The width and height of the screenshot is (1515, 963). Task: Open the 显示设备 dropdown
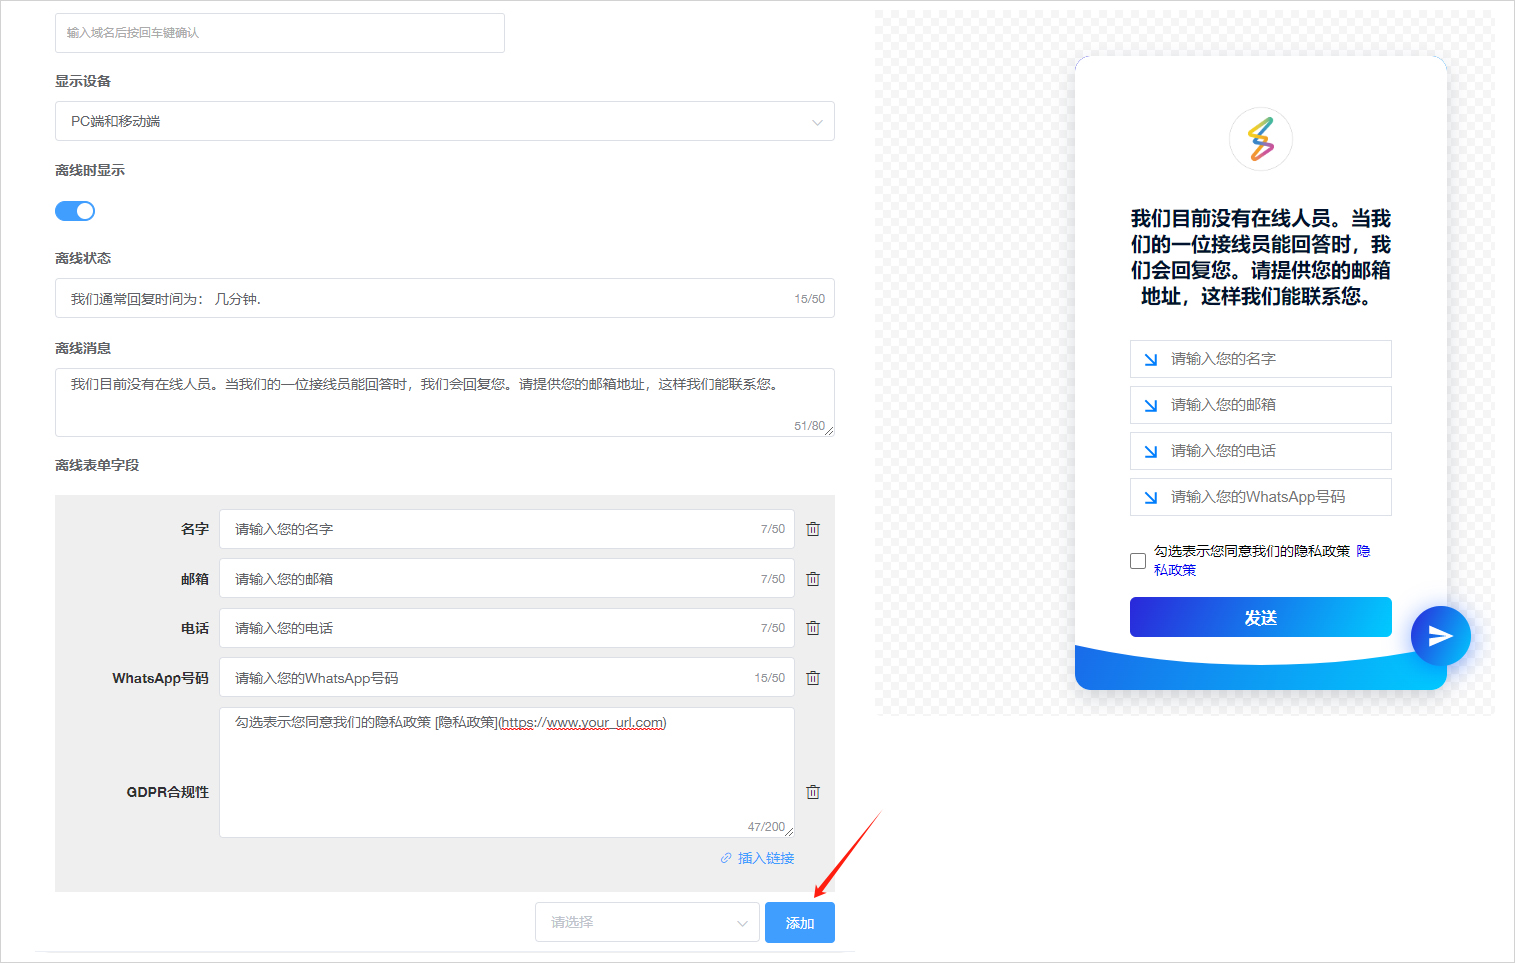pyautogui.click(x=445, y=121)
